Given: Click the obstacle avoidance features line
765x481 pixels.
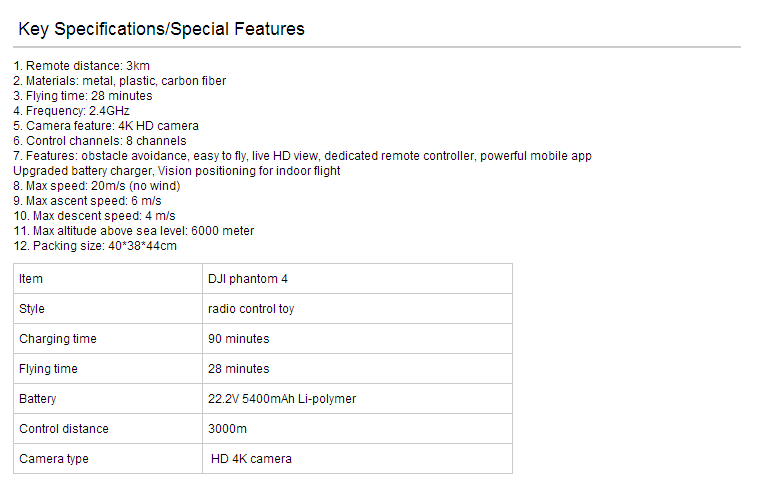Looking at the screenshot, I should click(x=302, y=156).
